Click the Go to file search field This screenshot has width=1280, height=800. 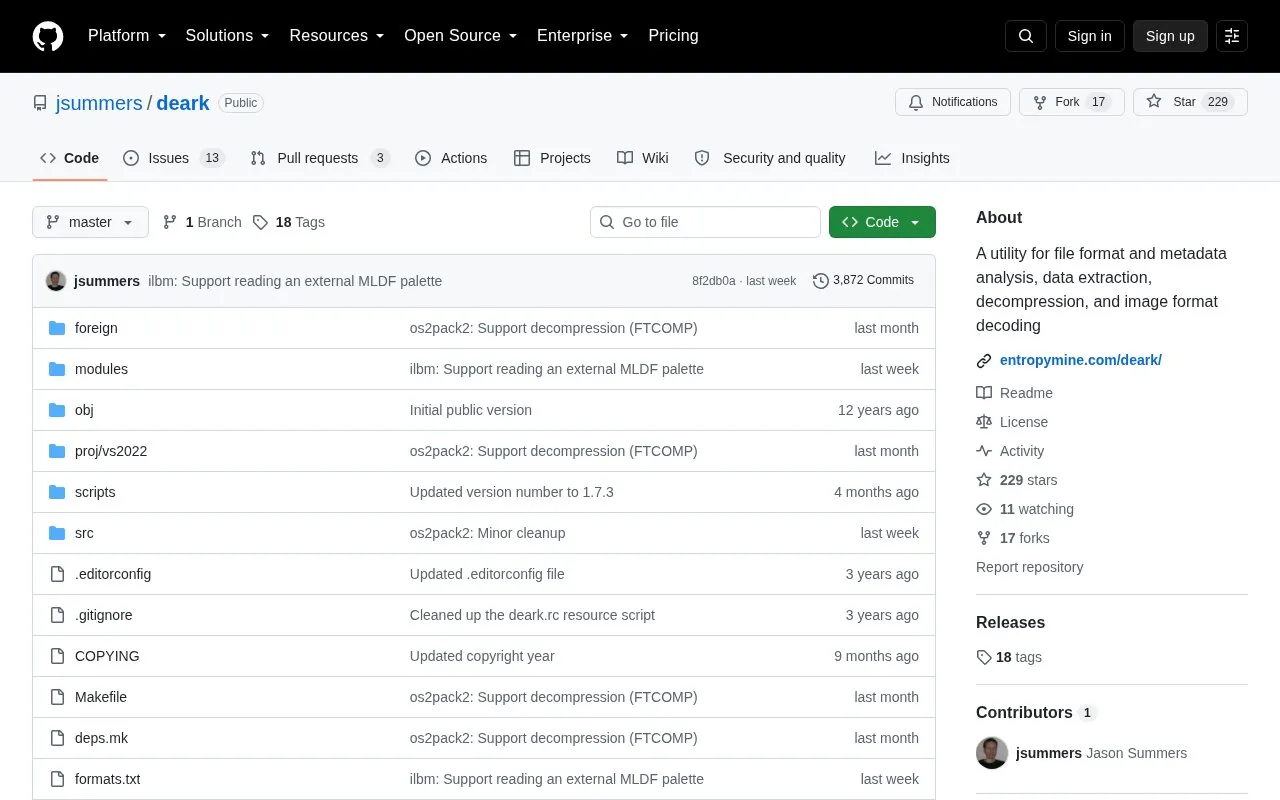705,222
